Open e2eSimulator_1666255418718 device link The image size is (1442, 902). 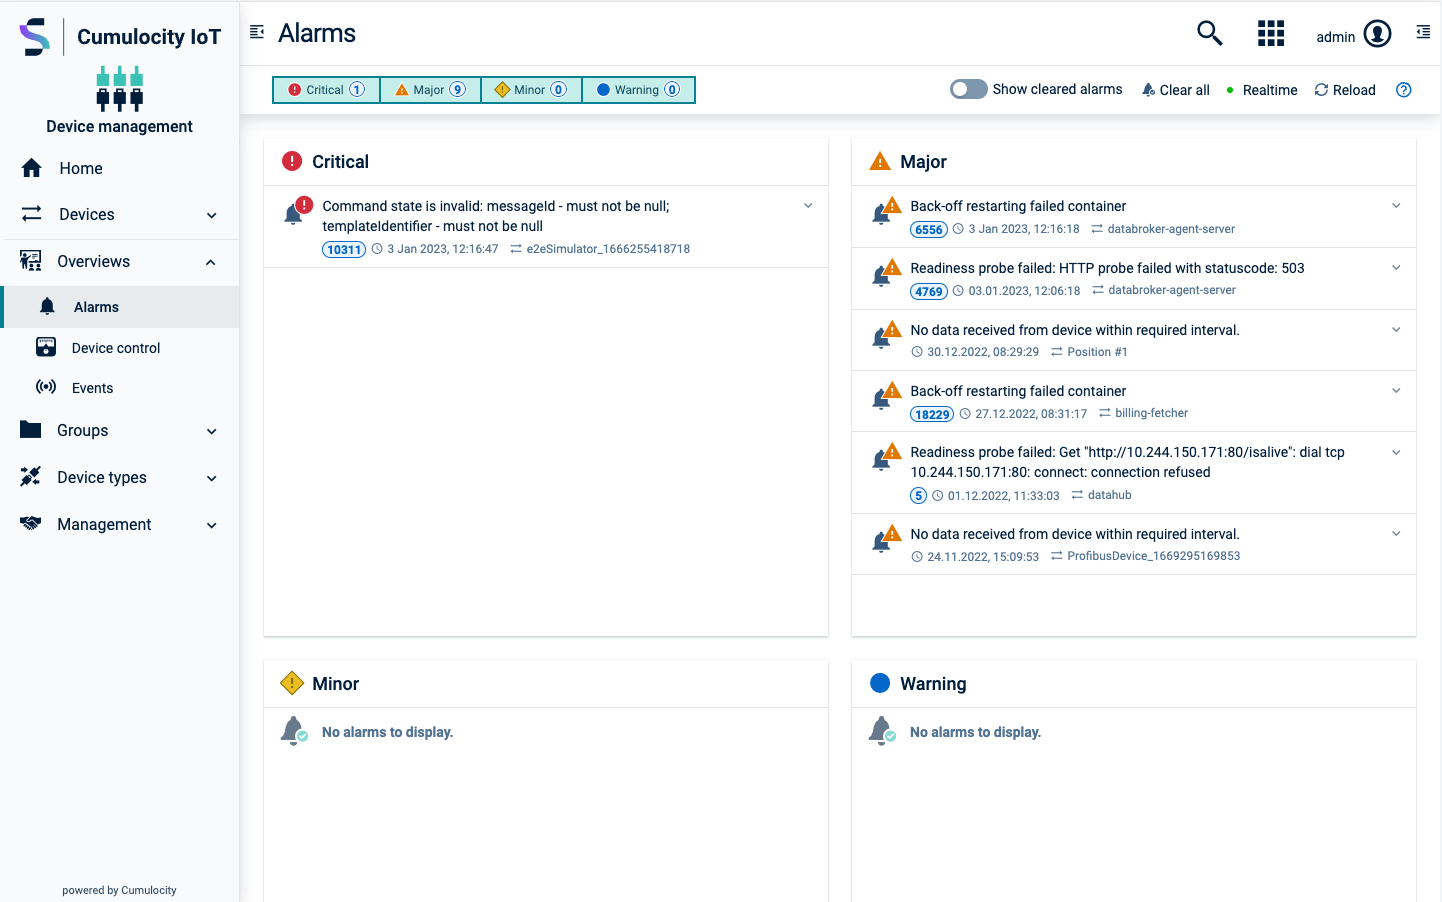click(x=608, y=249)
